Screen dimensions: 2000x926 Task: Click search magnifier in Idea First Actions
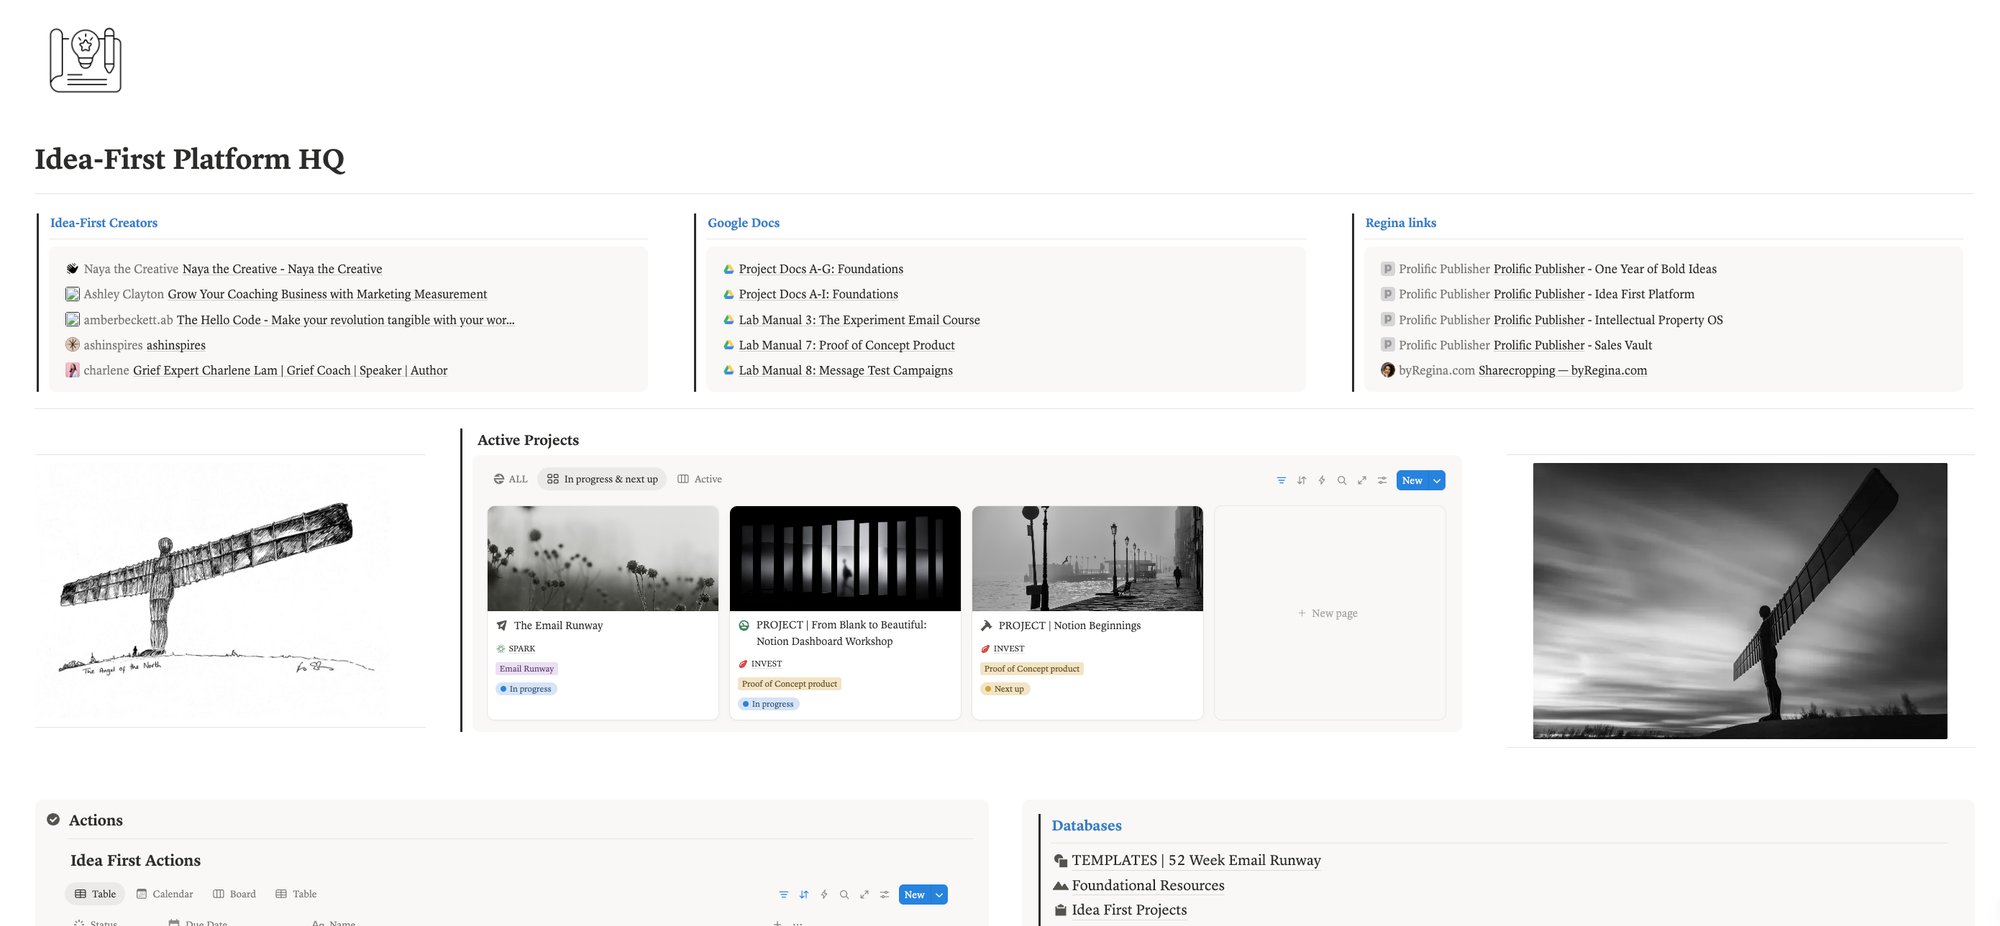pyautogui.click(x=844, y=895)
